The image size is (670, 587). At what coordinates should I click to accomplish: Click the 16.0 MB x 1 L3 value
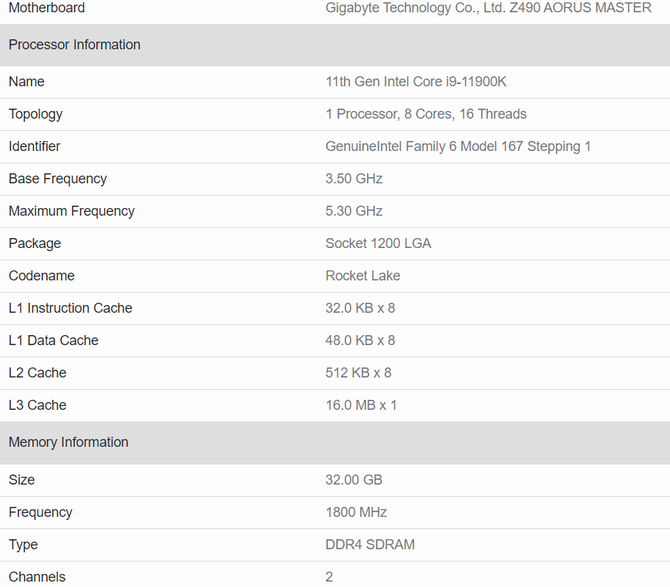coord(361,405)
